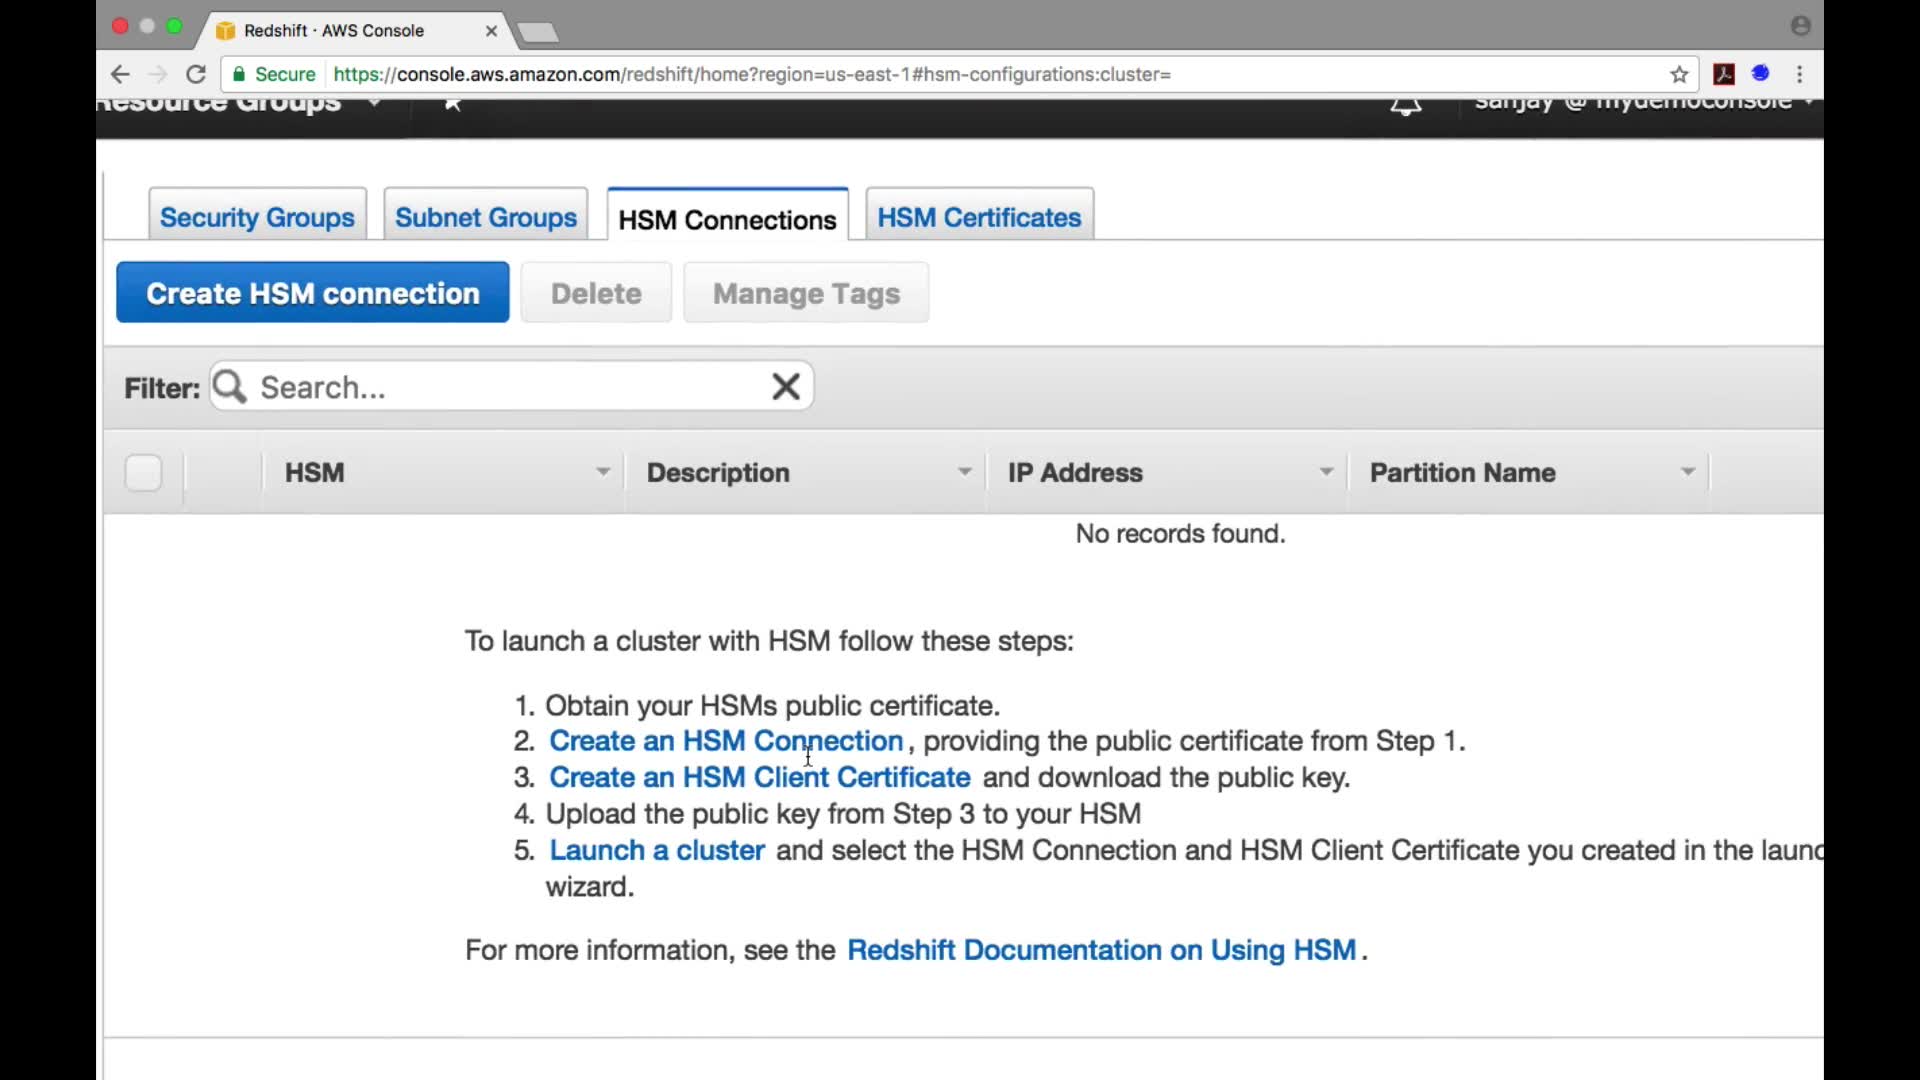Open HSM column dropdown arrow
Viewport: 1920px width, 1080px height.
click(603, 472)
